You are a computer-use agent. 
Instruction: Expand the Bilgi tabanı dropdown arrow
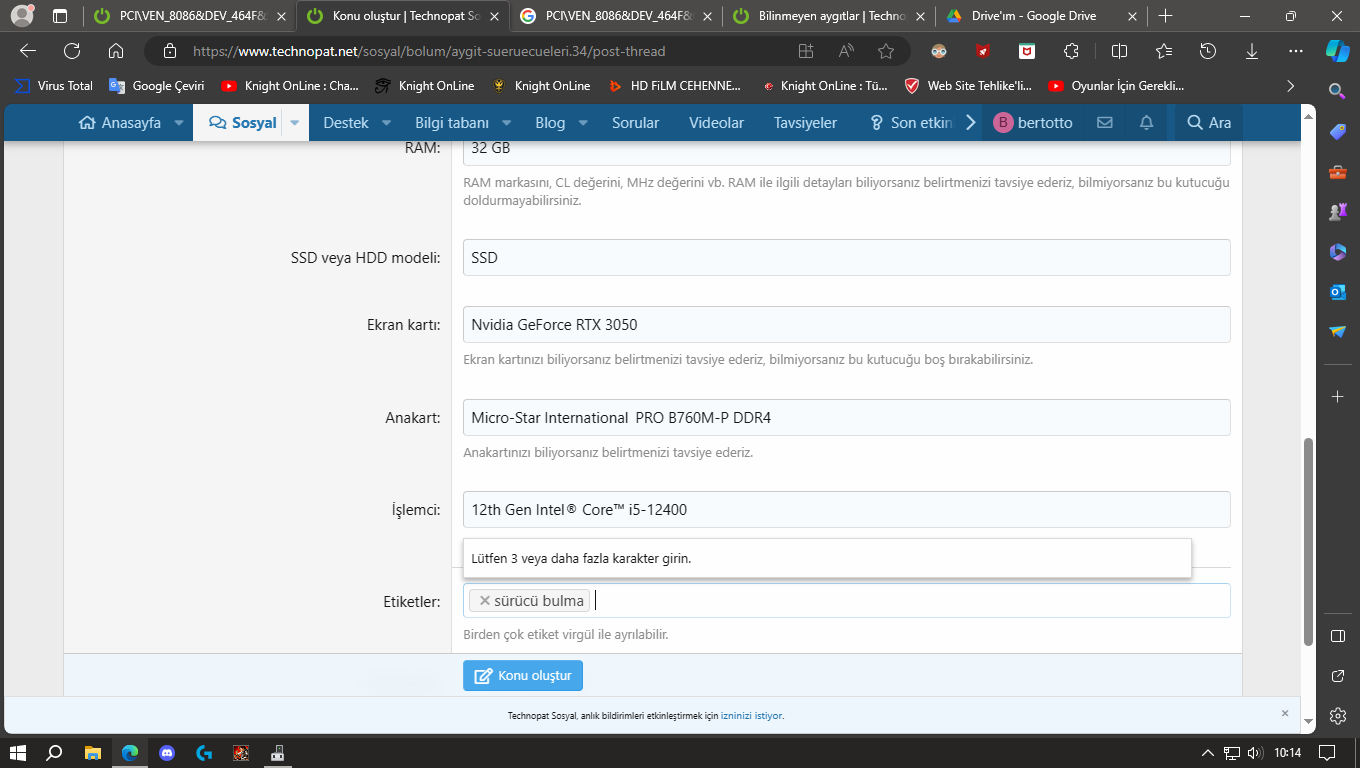[507, 123]
